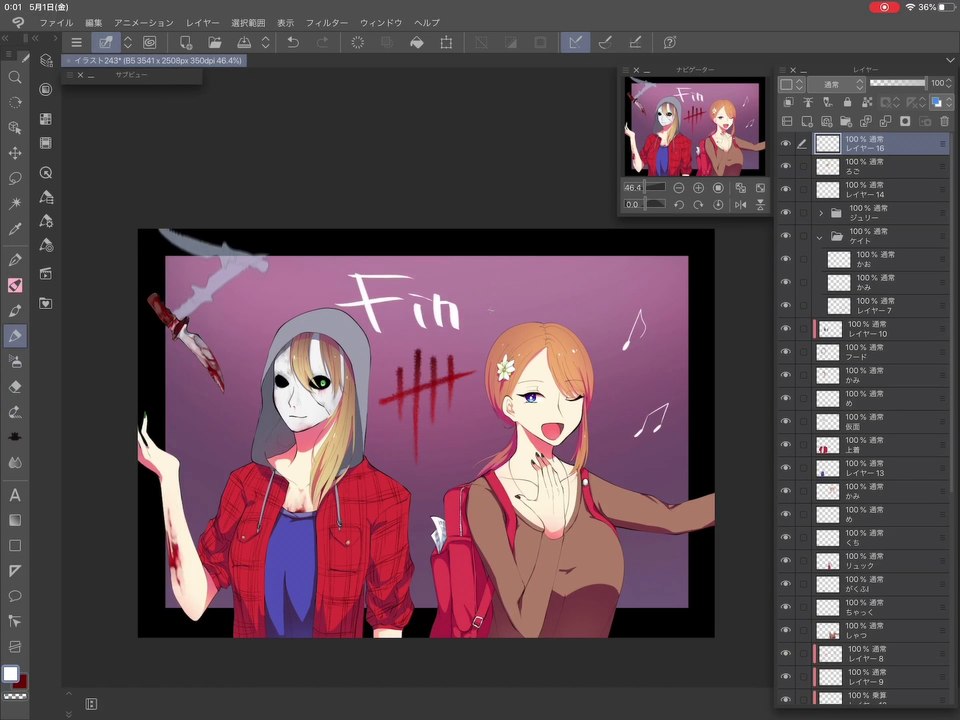Click the layer opacity slider
Viewport: 960px width, 720px height.
898,83
